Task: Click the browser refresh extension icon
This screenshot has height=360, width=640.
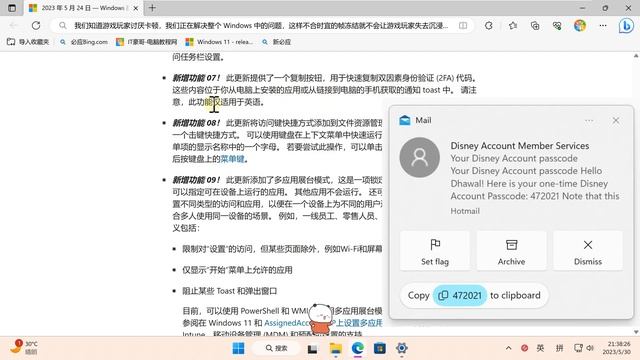Action: click(489, 26)
